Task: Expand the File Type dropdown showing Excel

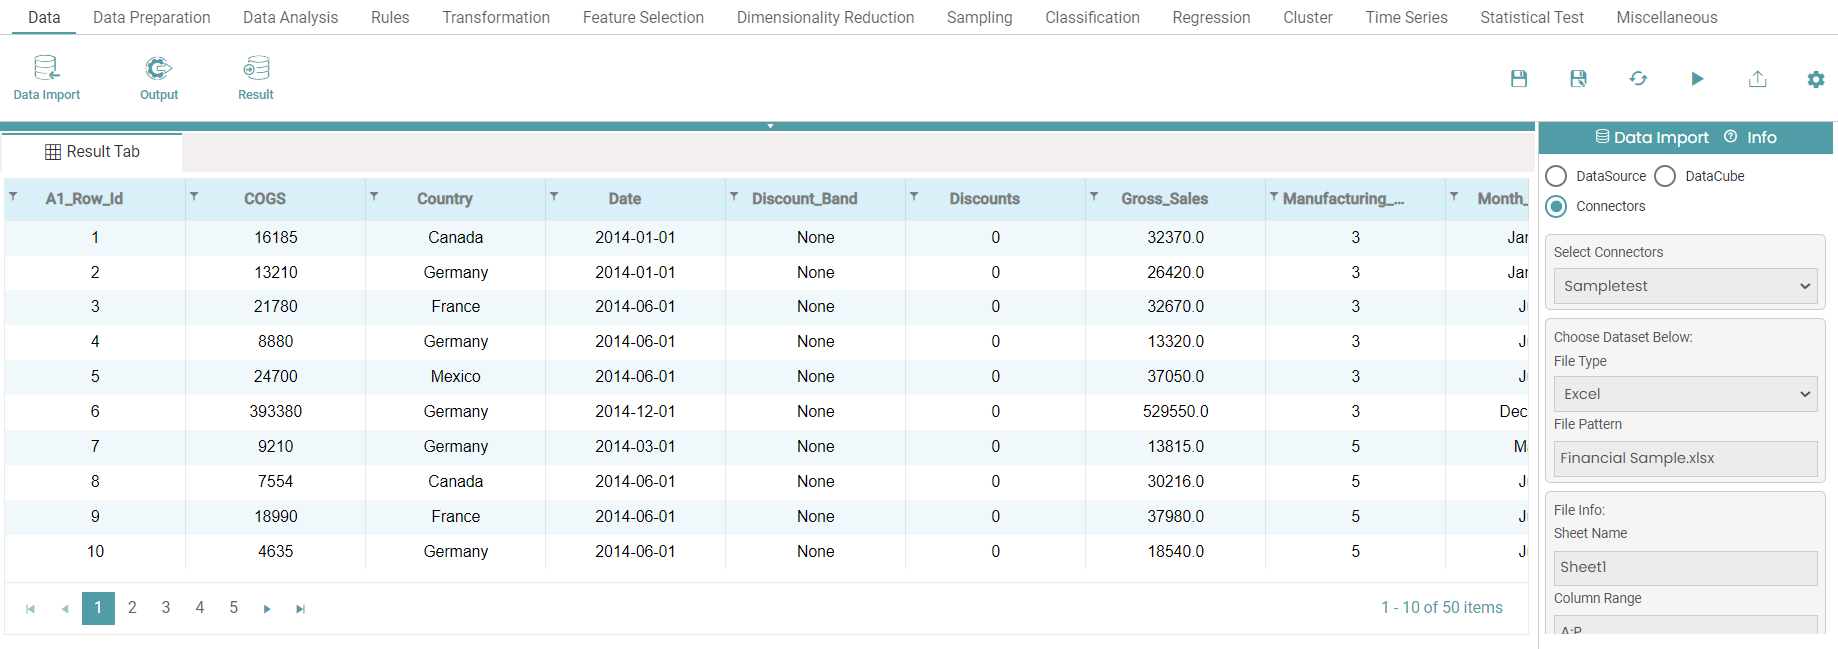Action: (1685, 394)
